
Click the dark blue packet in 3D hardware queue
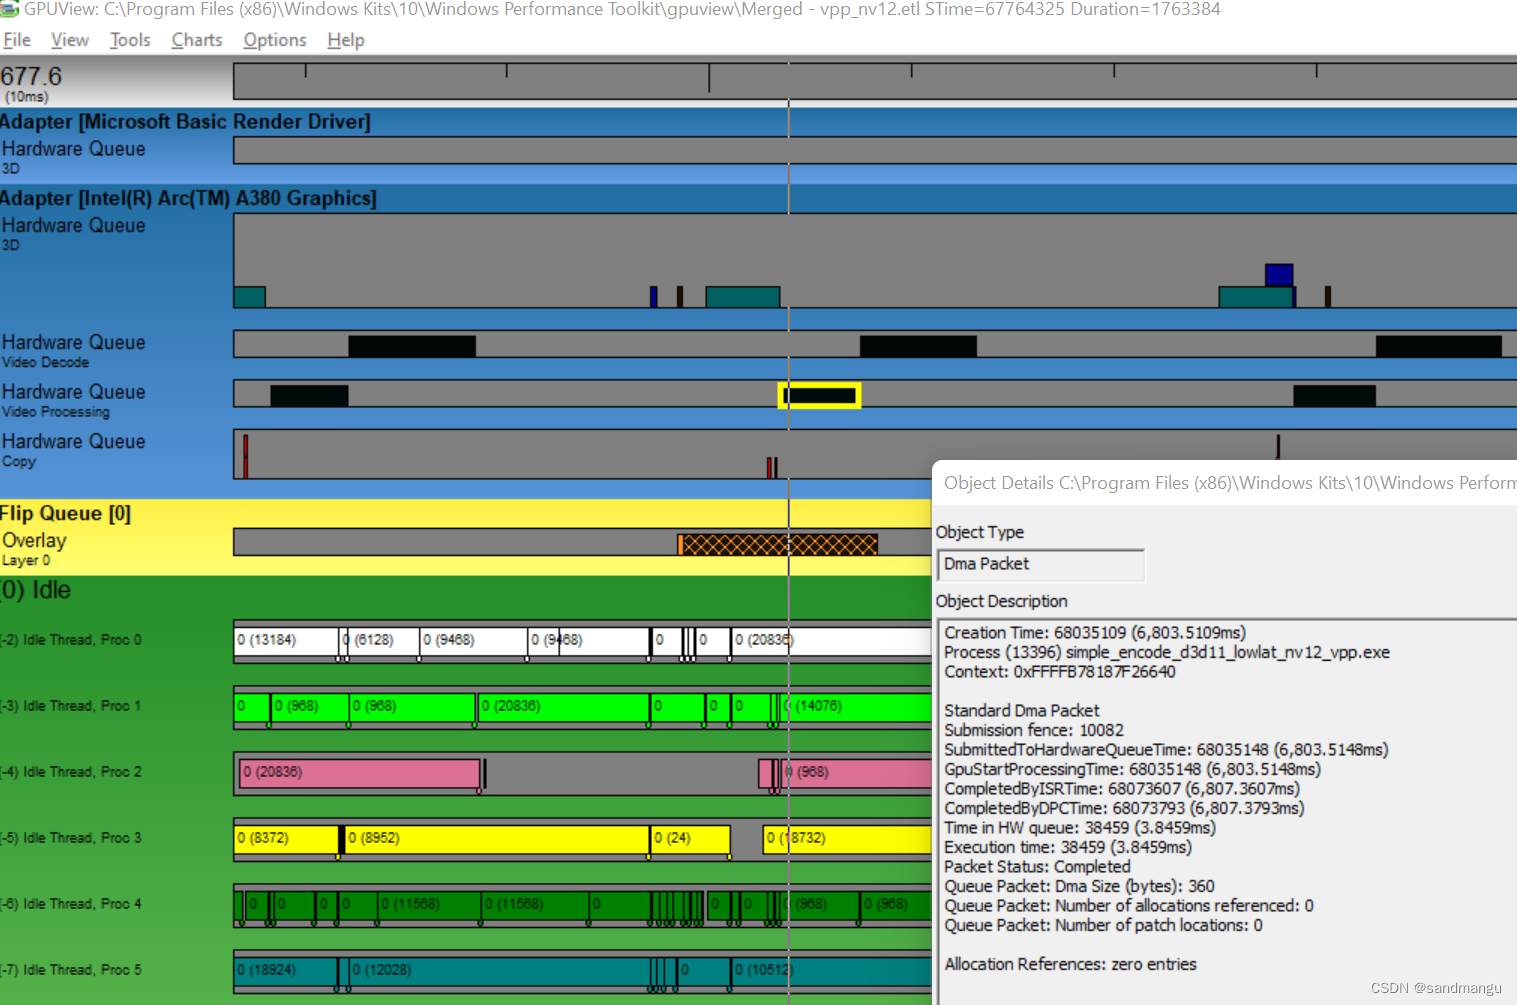click(1279, 275)
